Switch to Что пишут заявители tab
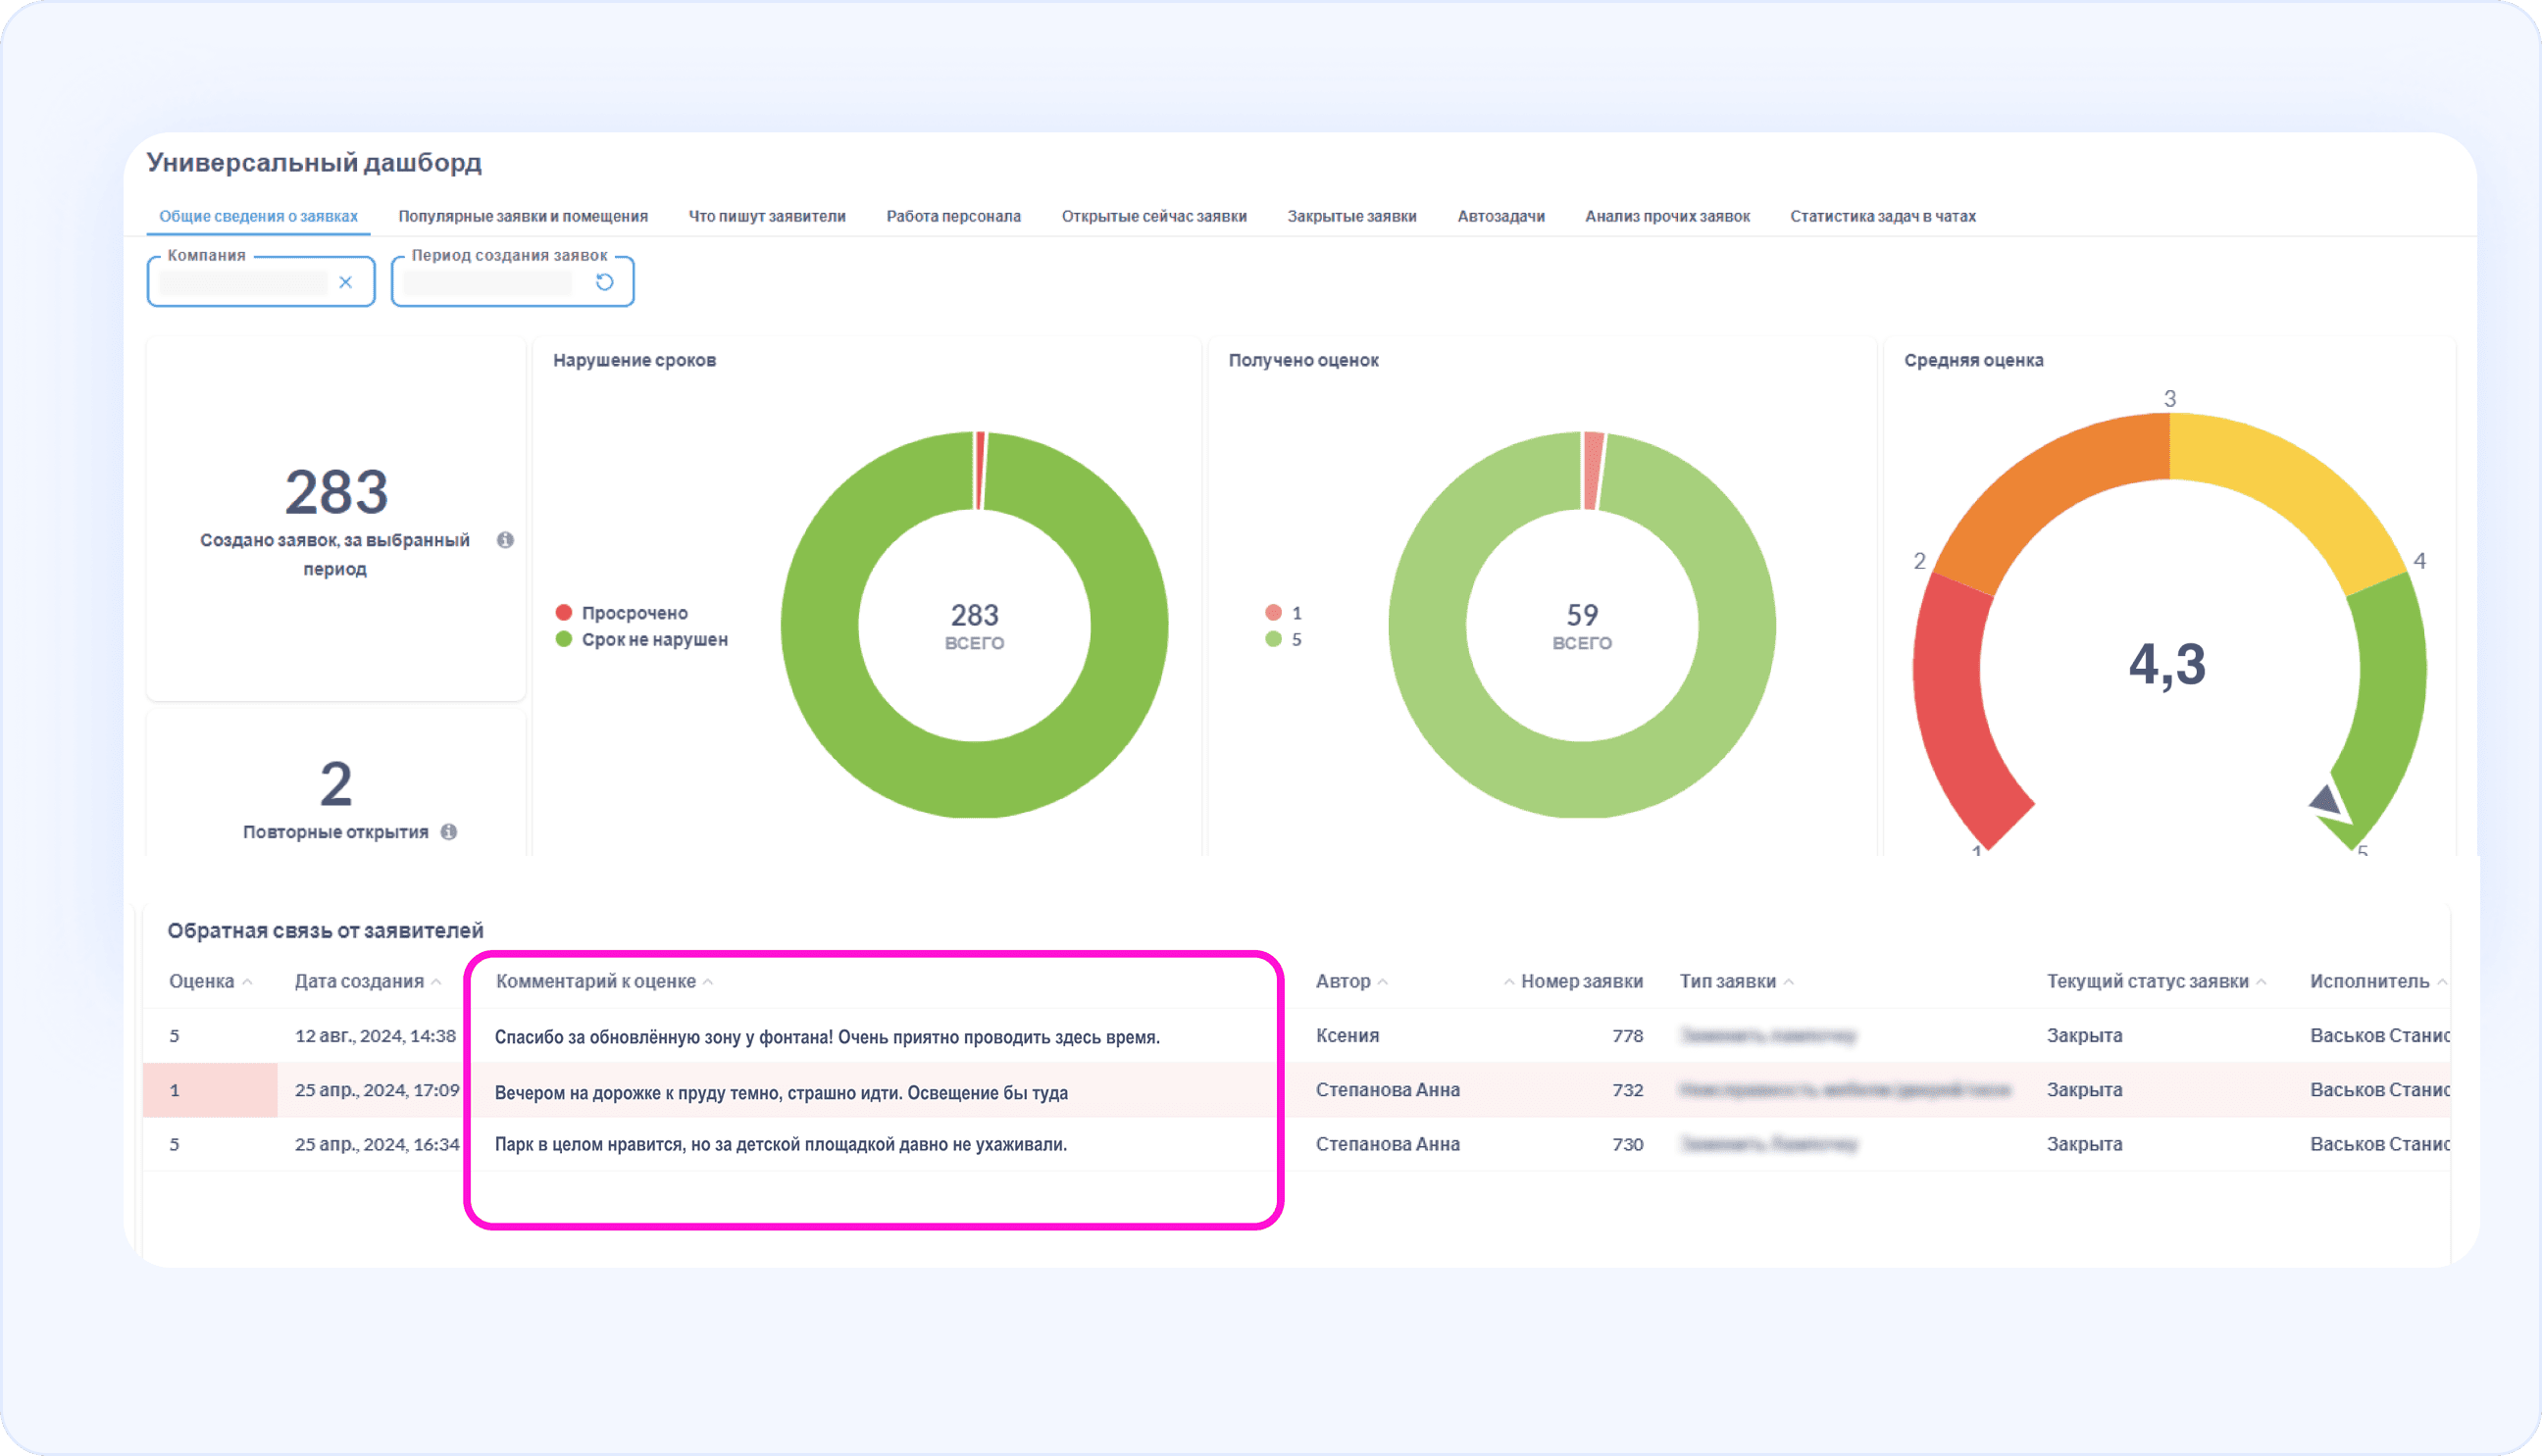Image resolution: width=2542 pixels, height=1456 pixels. (767, 216)
